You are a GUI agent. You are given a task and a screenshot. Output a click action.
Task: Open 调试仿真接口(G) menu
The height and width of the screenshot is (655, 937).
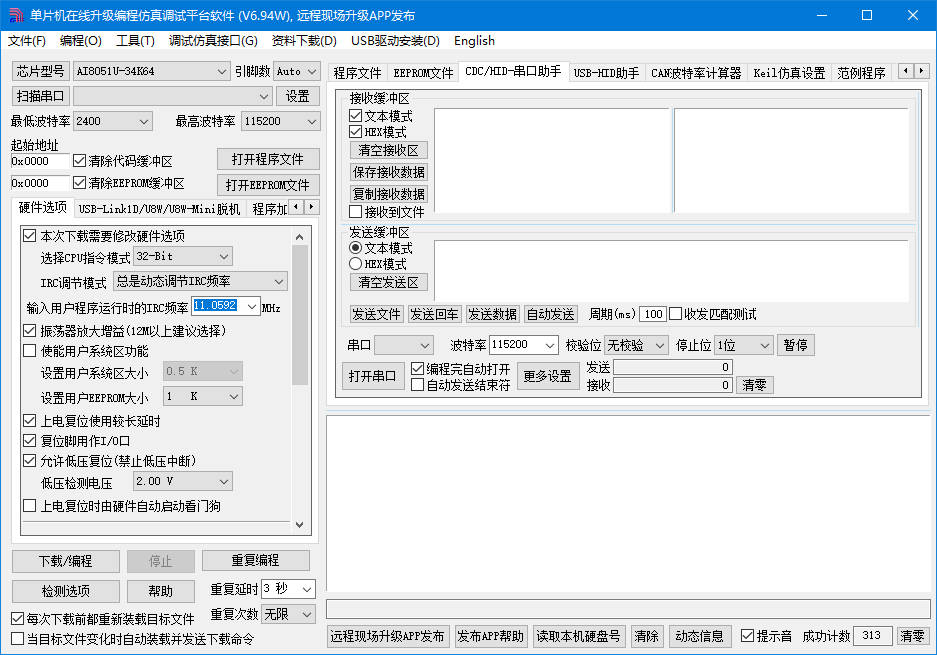click(213, 41)
